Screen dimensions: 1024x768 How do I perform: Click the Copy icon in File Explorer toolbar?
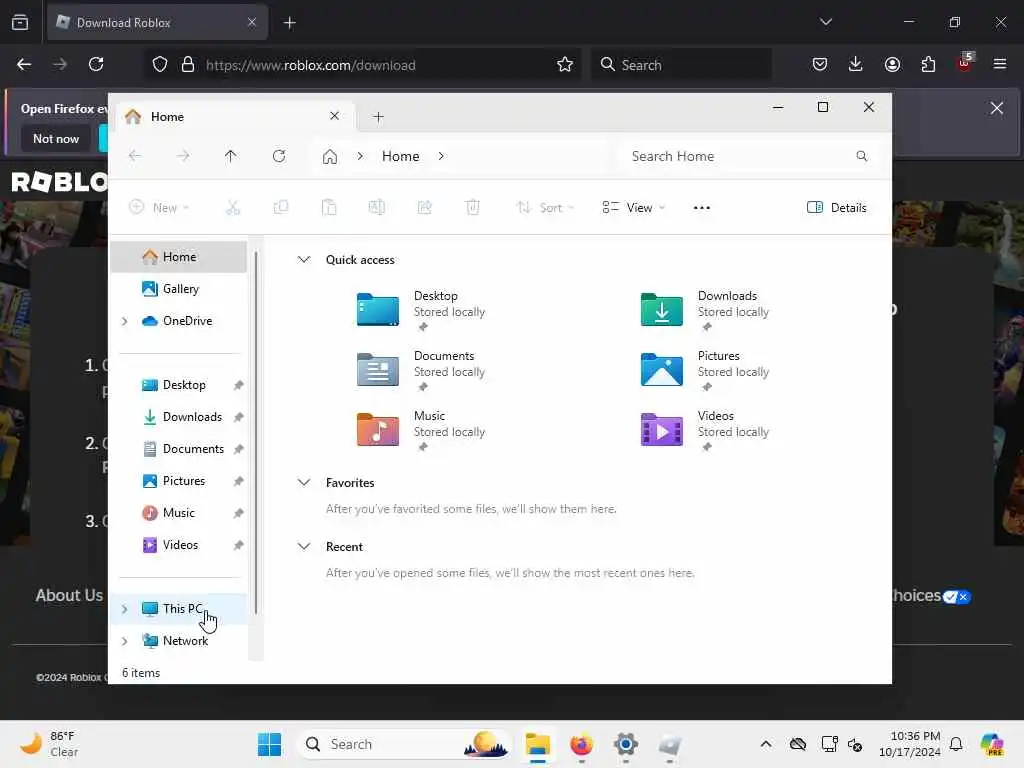pos(281,208)
